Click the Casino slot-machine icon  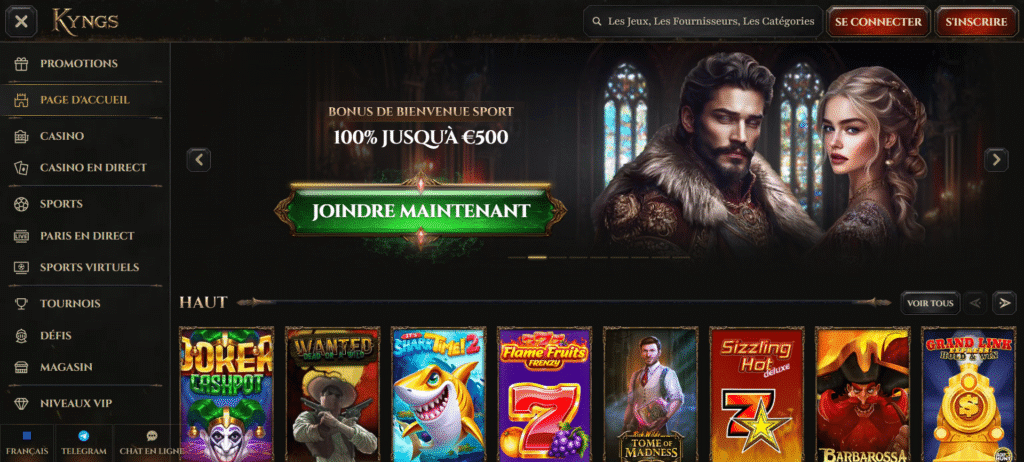pyautogui.click(x=22, y=136)
